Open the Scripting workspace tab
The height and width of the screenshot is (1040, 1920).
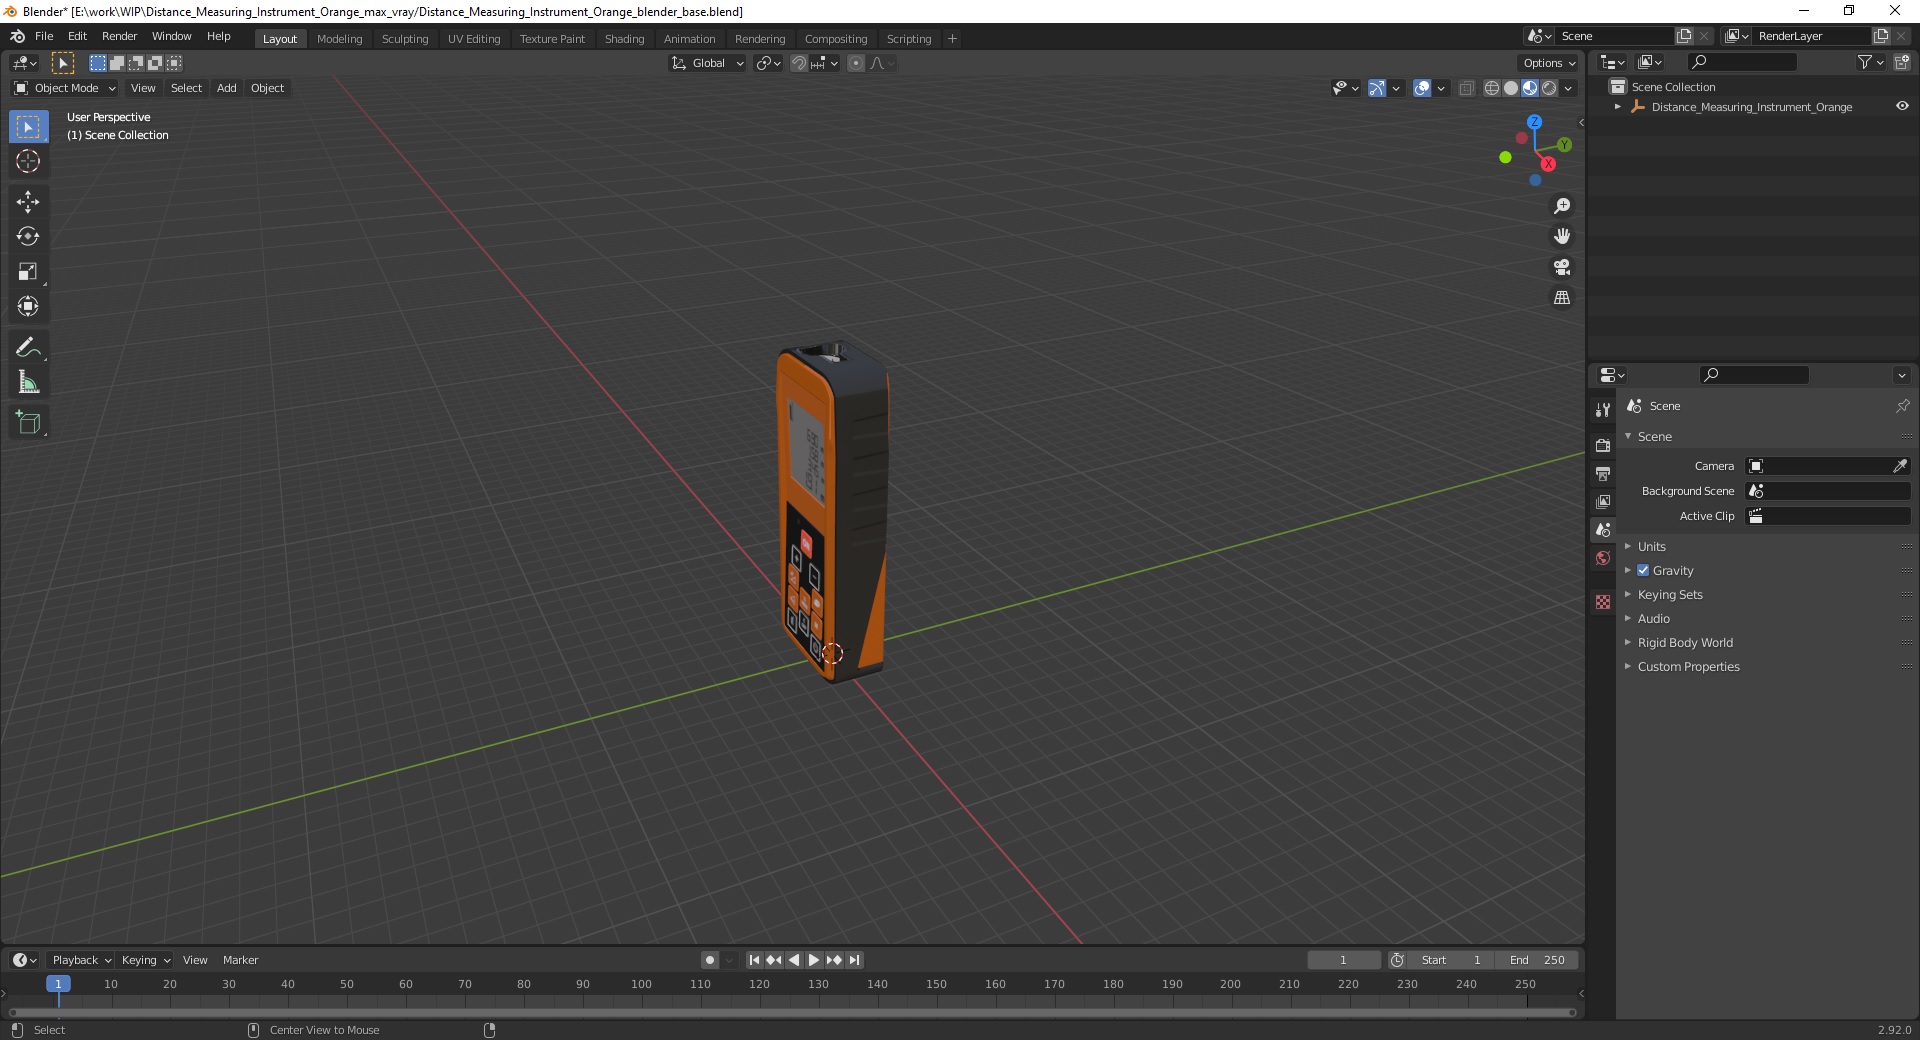[x=908, y=39]
